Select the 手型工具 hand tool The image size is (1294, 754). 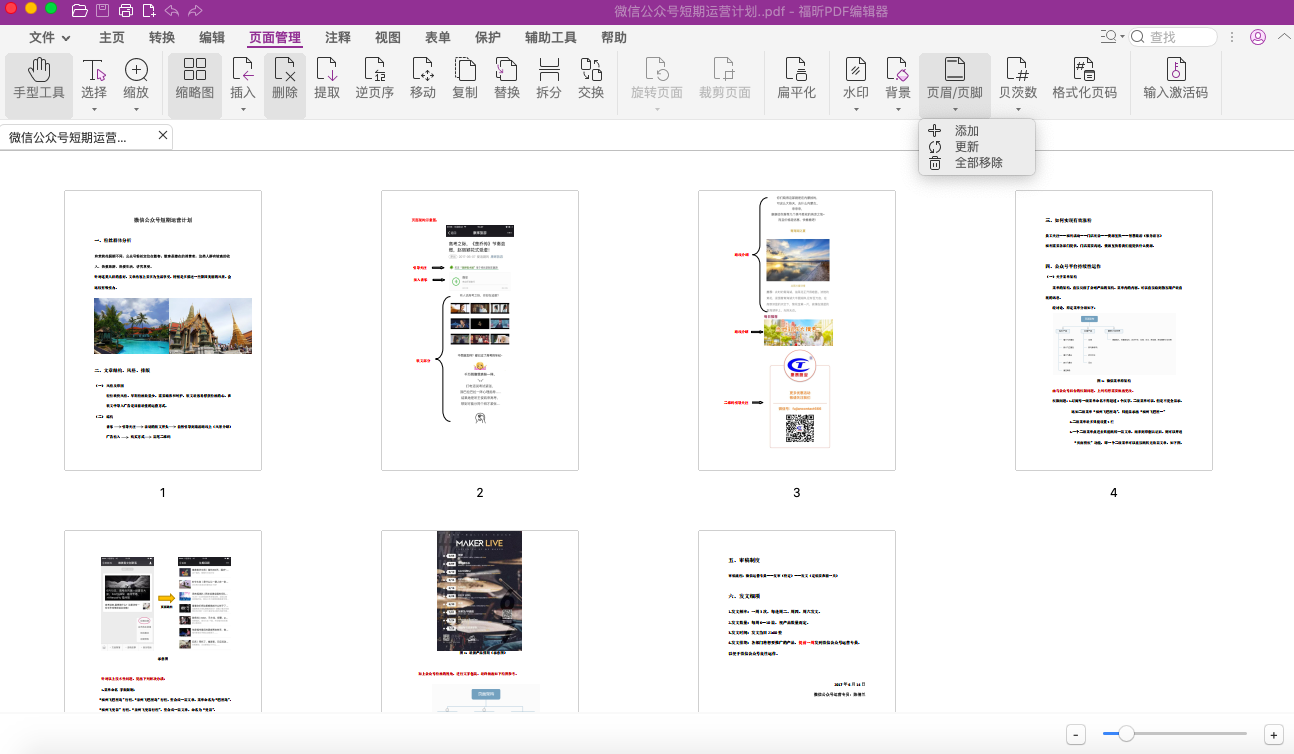tap(39, 79)
